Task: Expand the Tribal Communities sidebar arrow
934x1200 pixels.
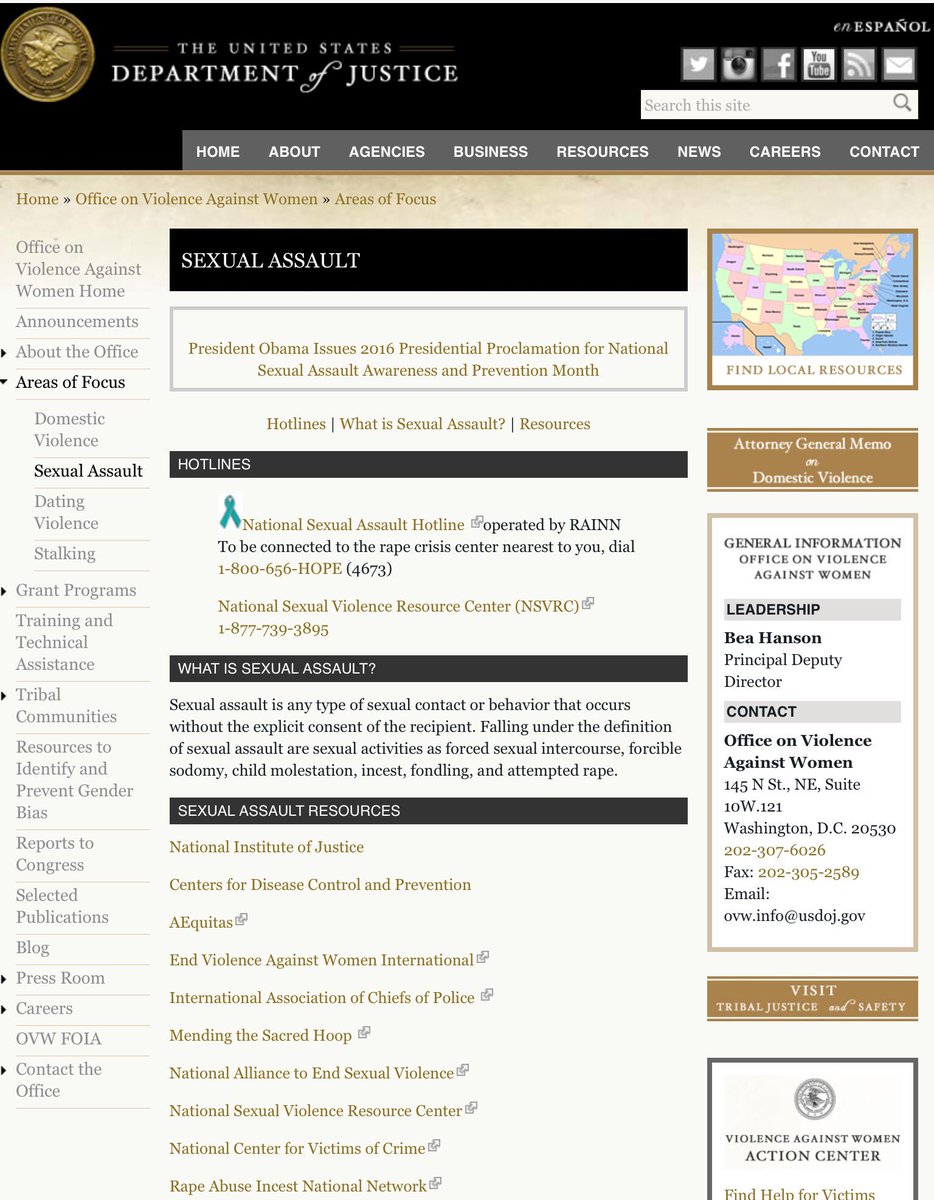Action: coord(5,695)
